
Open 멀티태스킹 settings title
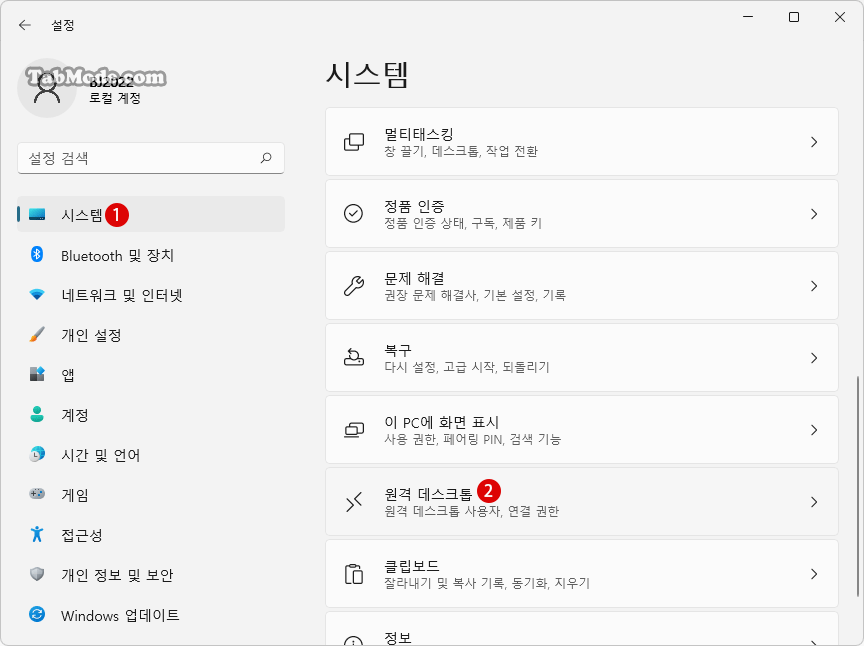[x=419, y=134]
